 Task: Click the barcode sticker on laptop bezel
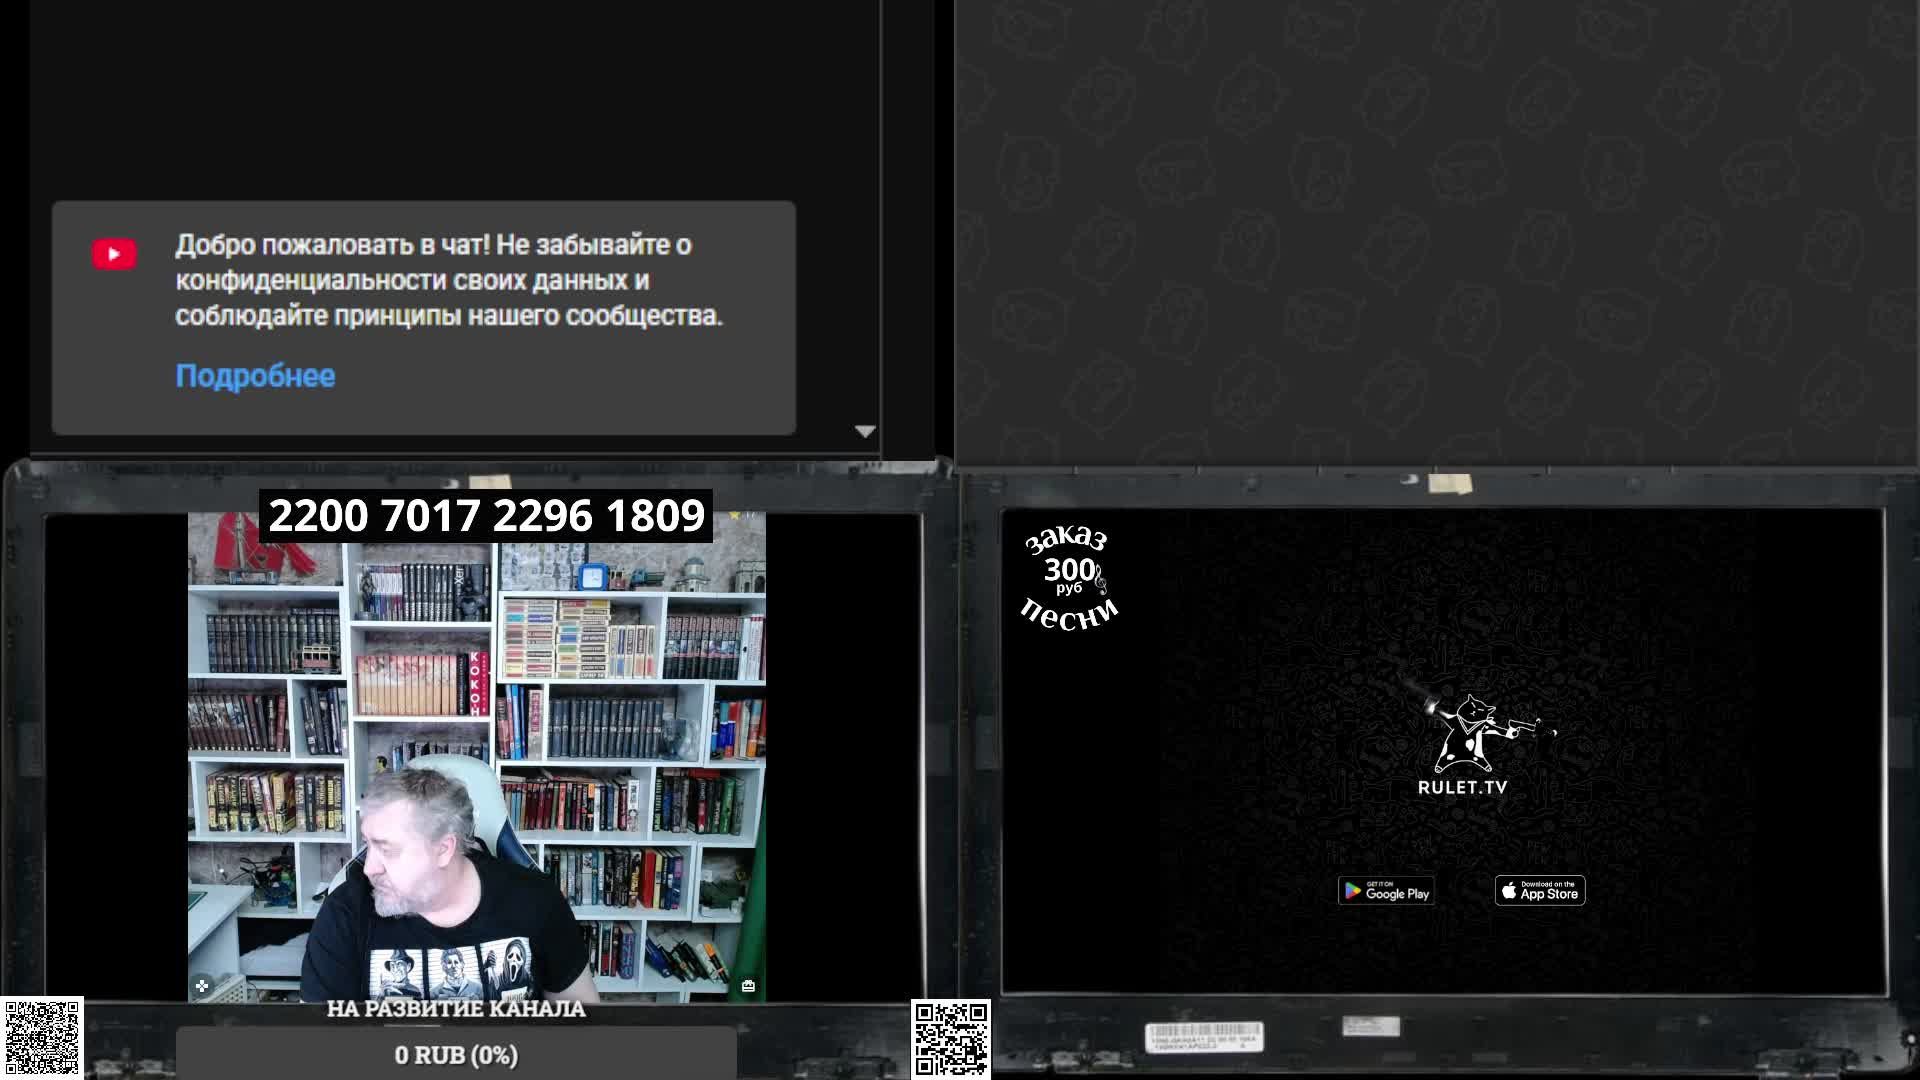click(x=1204, y=1037)
